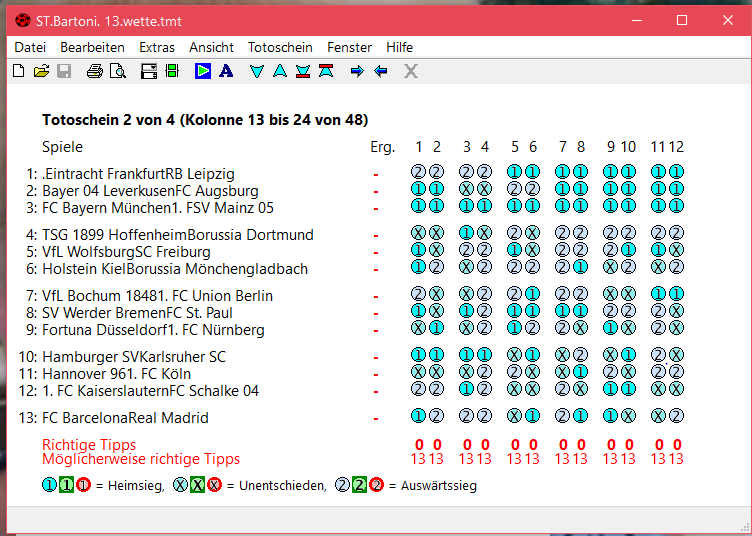This screenshot has width=752, height=536.
Task: Click the column 1 tip for Eintracht Frankfurt game
Action: (x=418, y=172)
